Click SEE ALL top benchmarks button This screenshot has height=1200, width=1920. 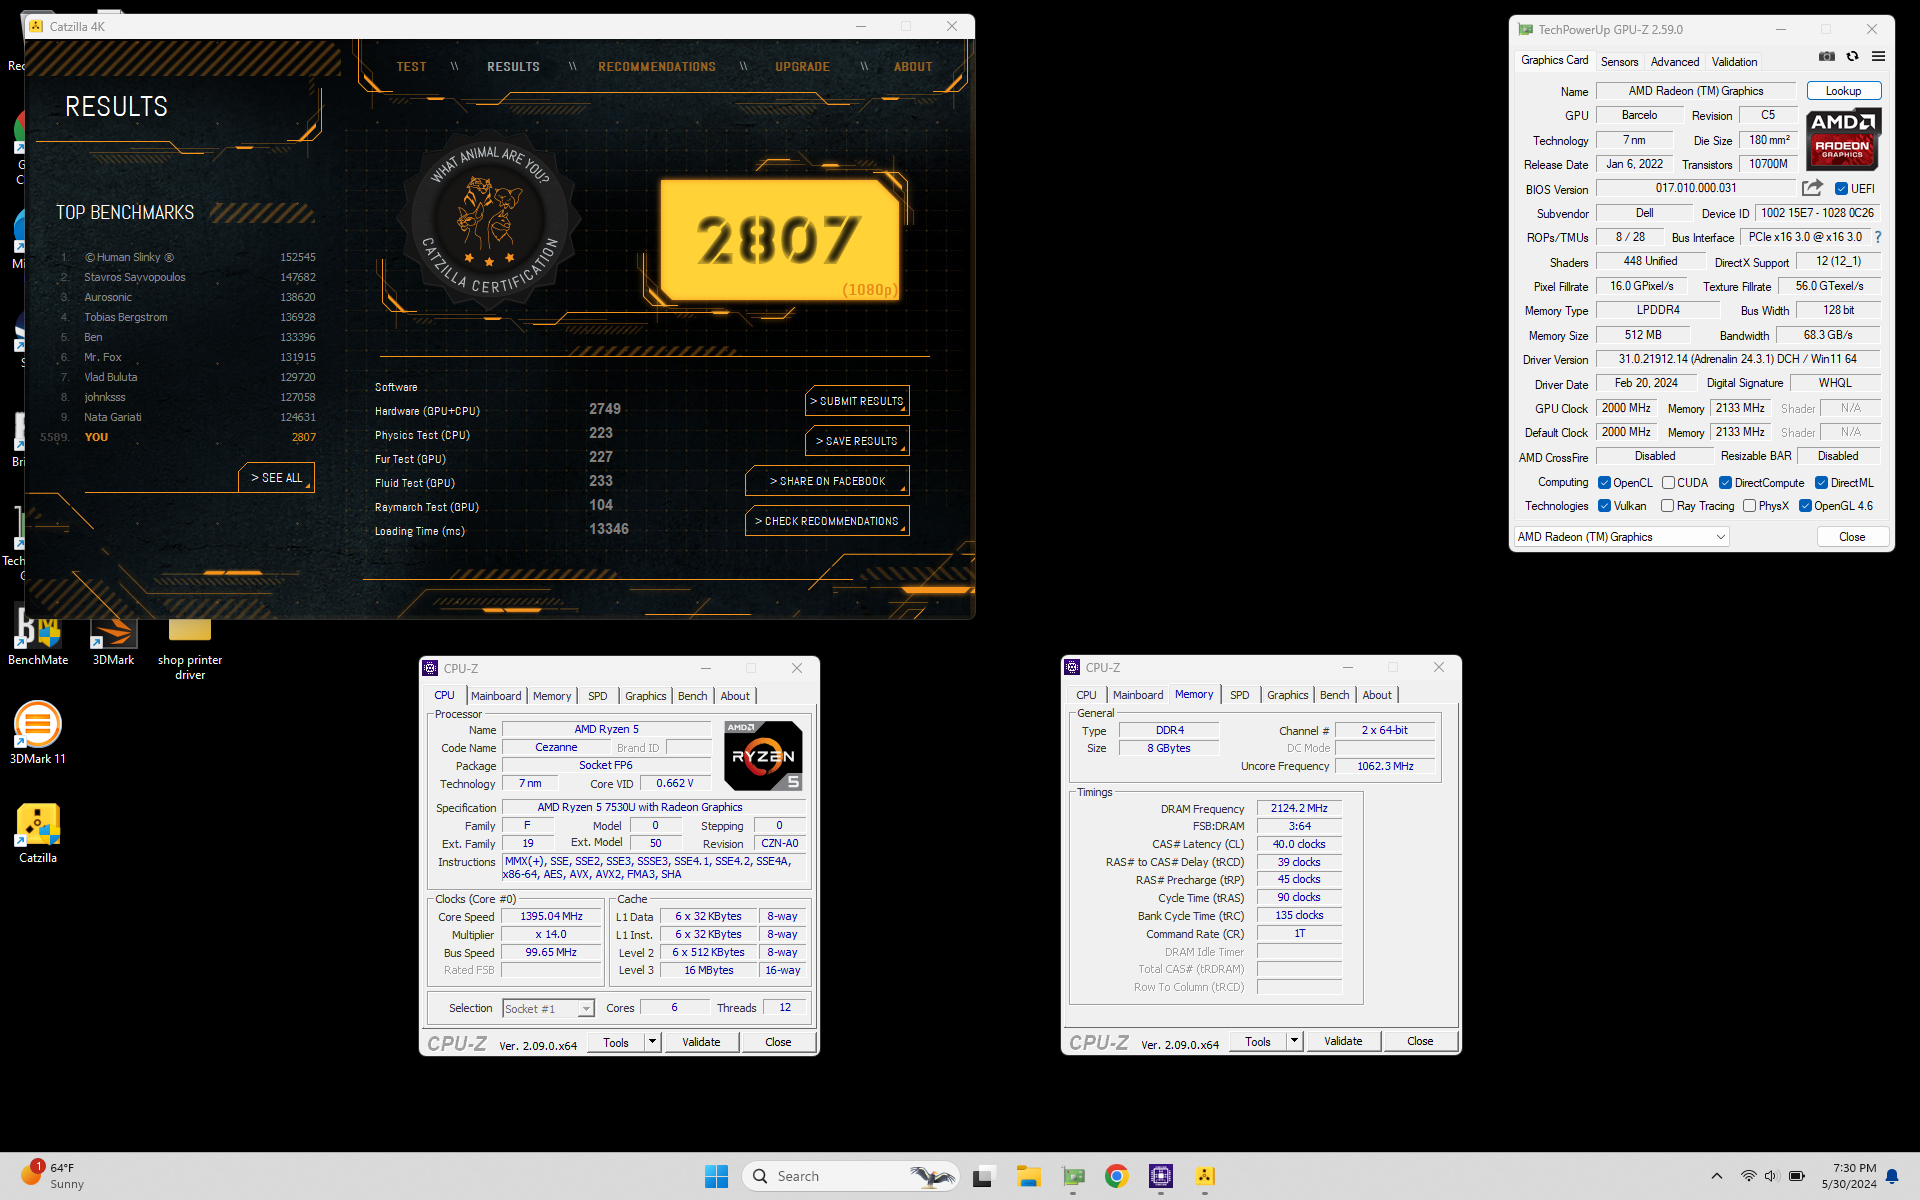[277, 478]
